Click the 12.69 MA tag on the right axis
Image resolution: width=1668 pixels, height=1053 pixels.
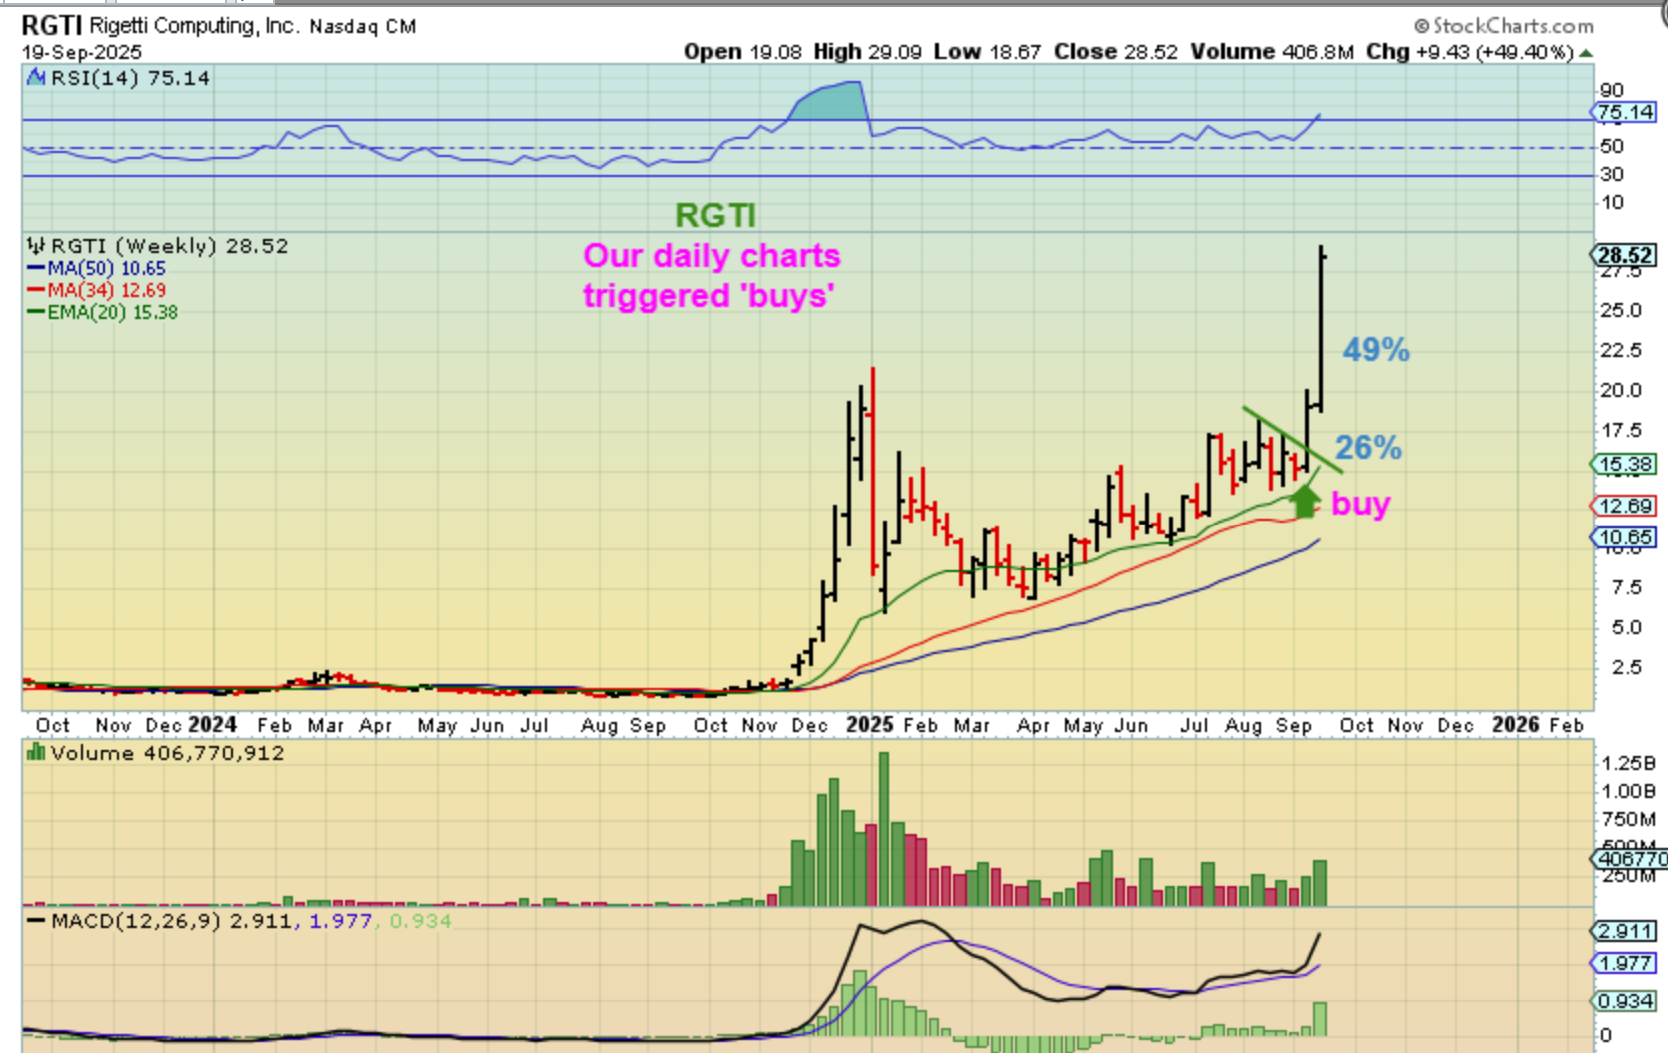point(1624,506)
